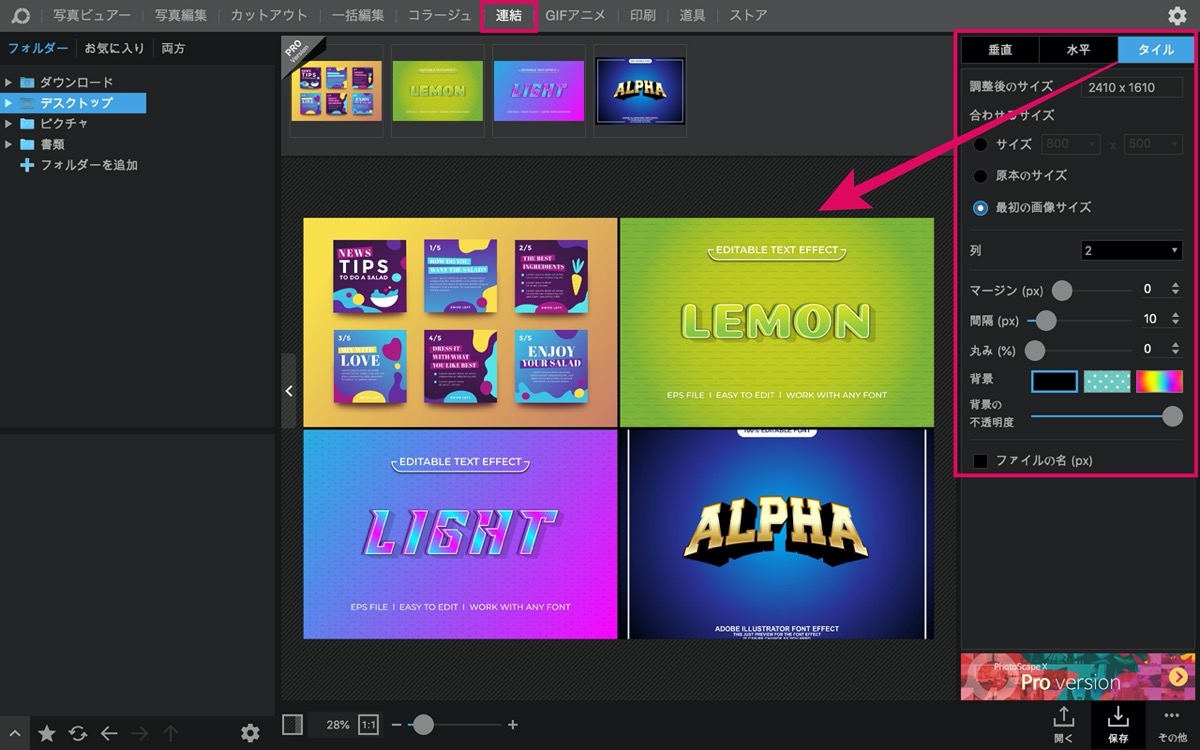Go back with the left arrow icon
The width and height of the screenshot is (1200, 750).
click(x=109, y=733)
